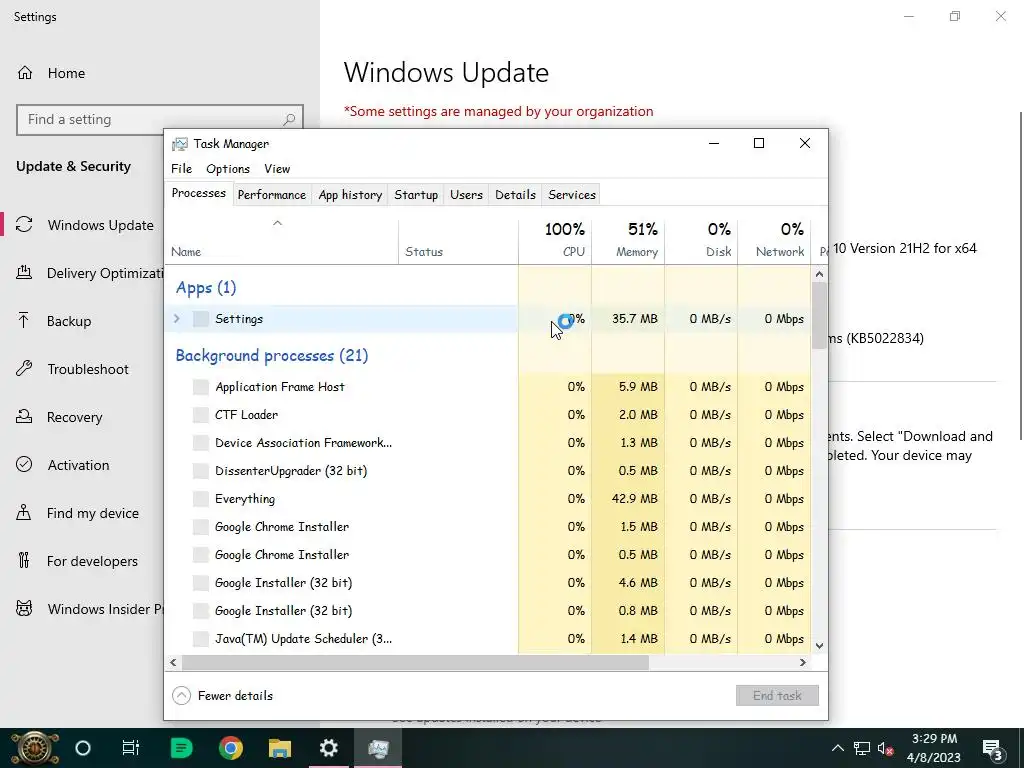Viewport: 1024px width, 768px height.
Task: Click the search magnifier in Find a setting
Action: 289,120
